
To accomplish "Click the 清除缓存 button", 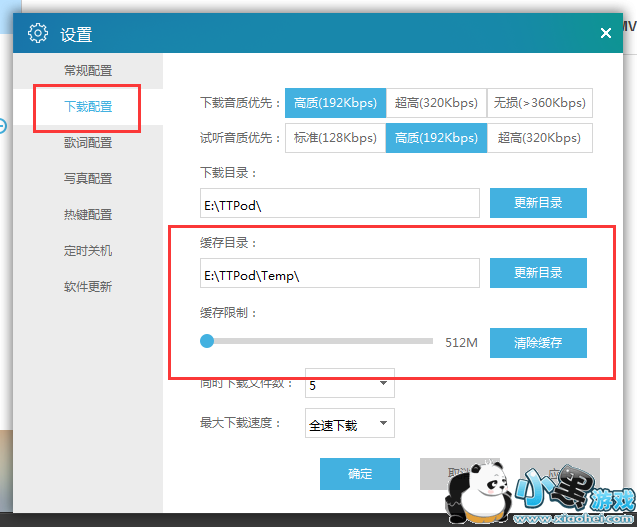I will pos(538,343).
